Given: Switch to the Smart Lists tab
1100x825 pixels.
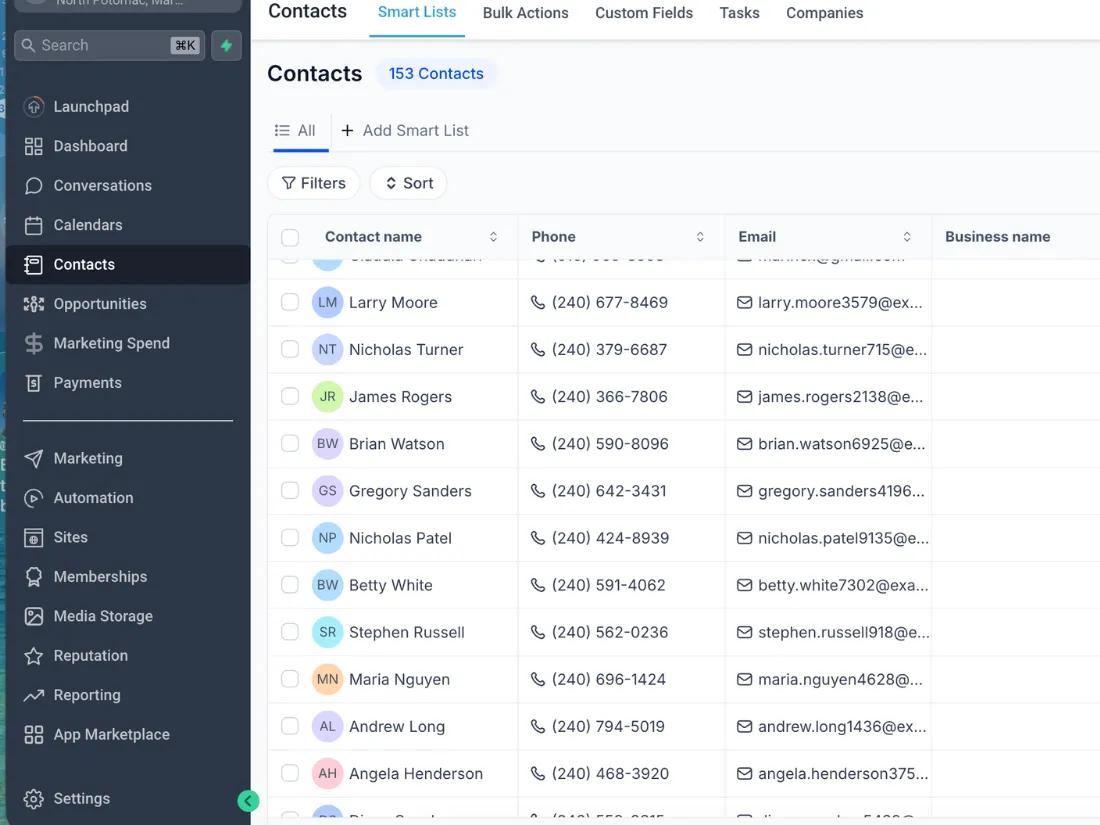Looking at the screenshot, I should [417, 13].
